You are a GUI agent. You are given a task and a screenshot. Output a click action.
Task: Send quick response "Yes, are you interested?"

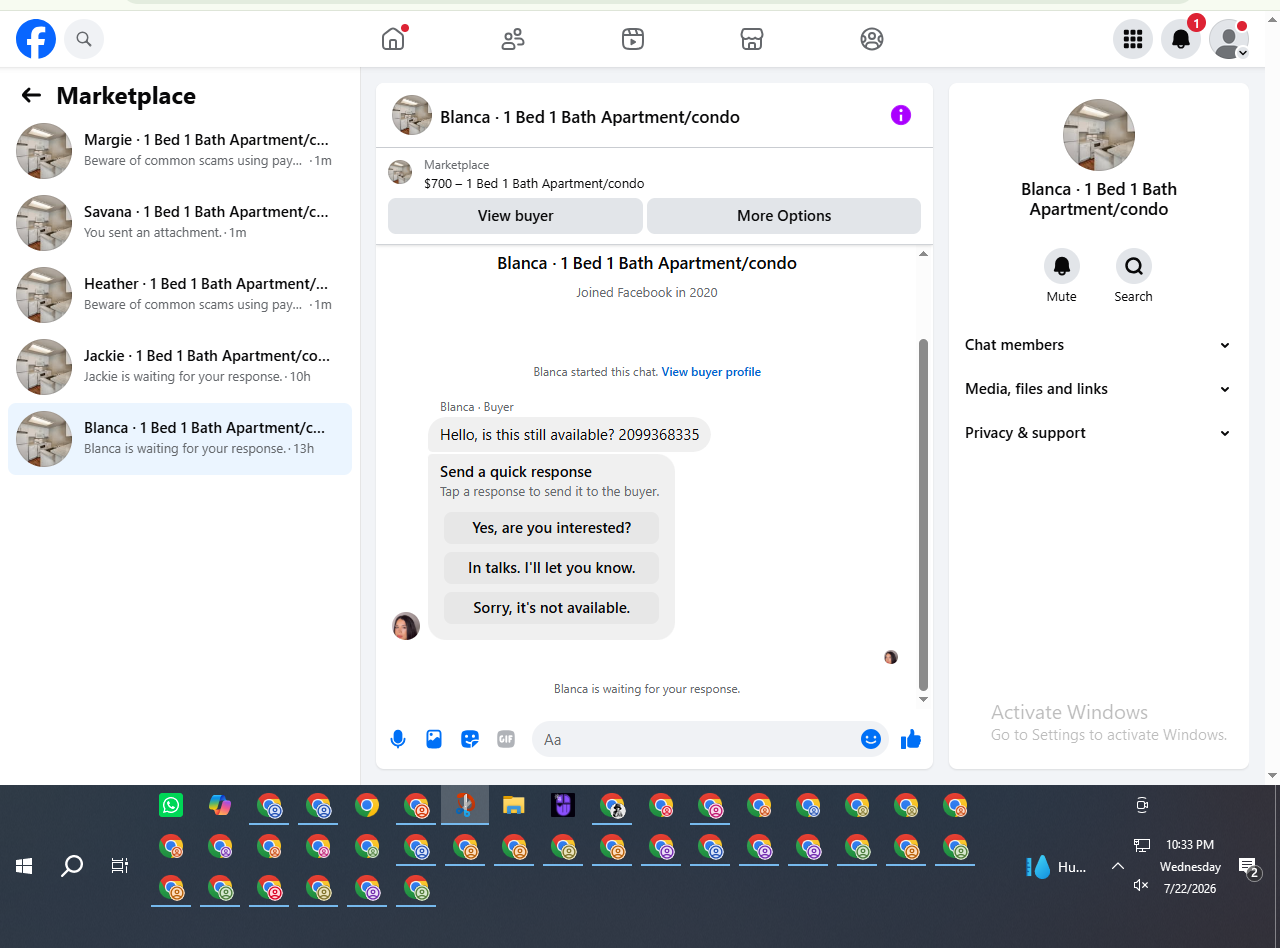click(x=552, y=528)
